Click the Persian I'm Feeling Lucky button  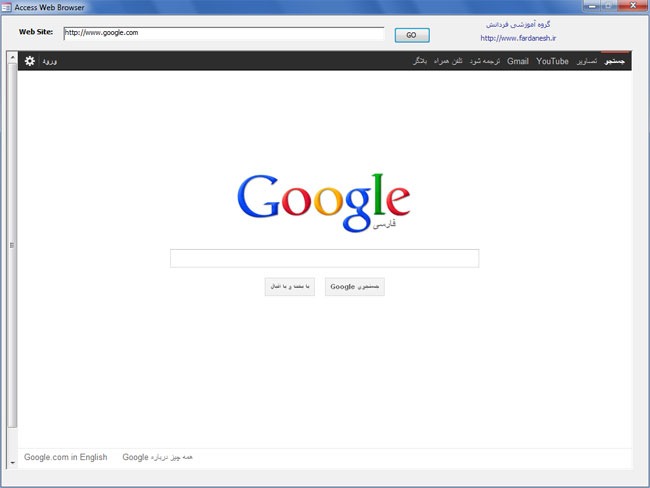coord(290,286)
